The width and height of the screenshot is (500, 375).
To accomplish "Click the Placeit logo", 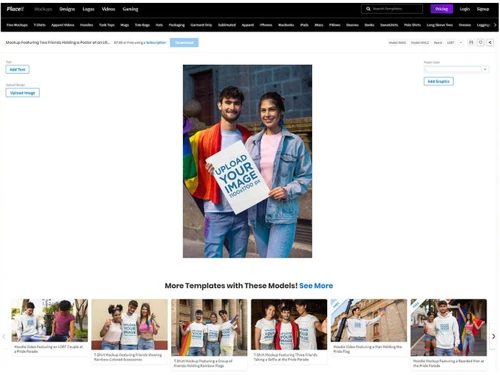I will point(15,9).
